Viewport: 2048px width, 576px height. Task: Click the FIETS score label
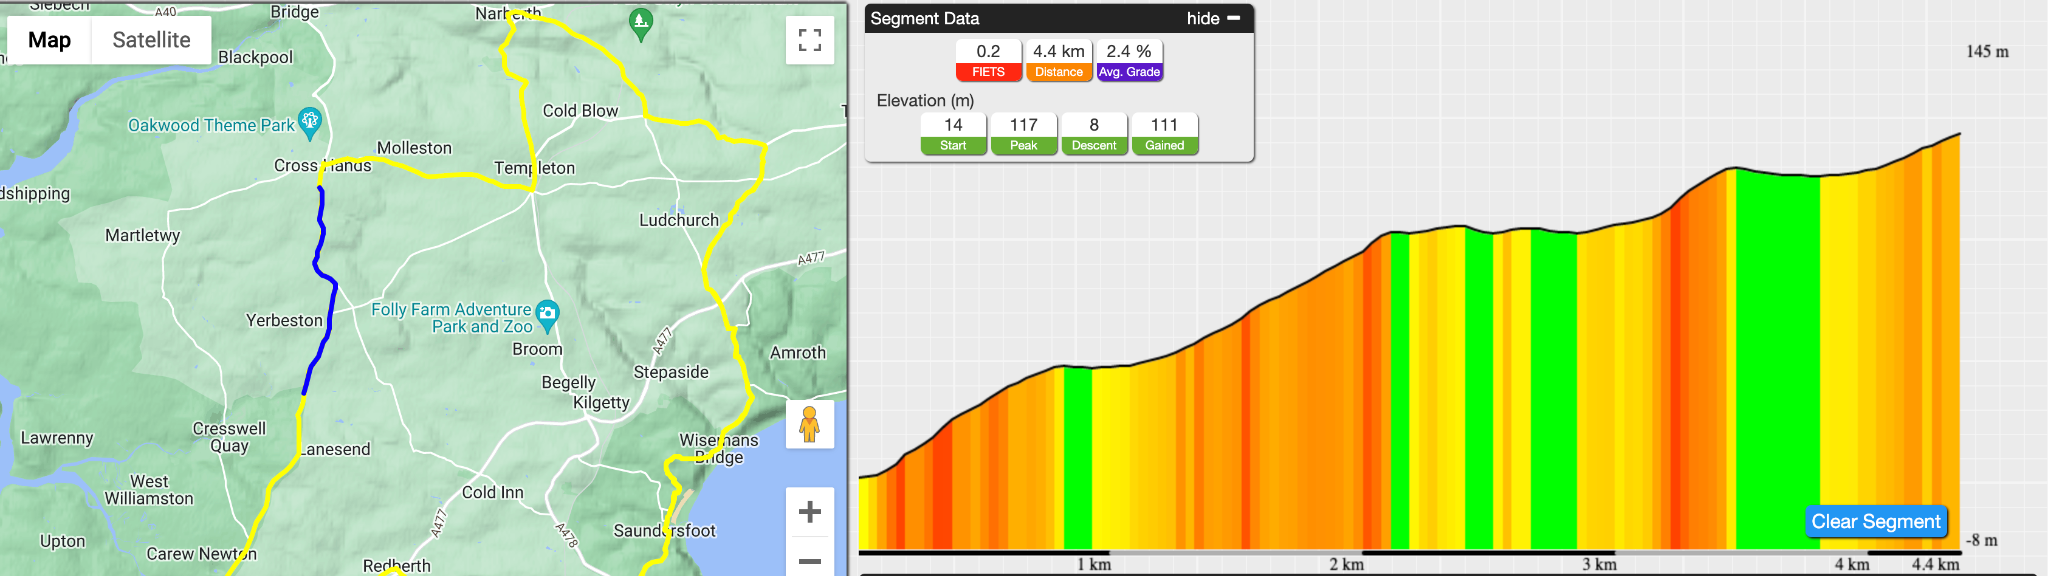[x=988, y=72]
